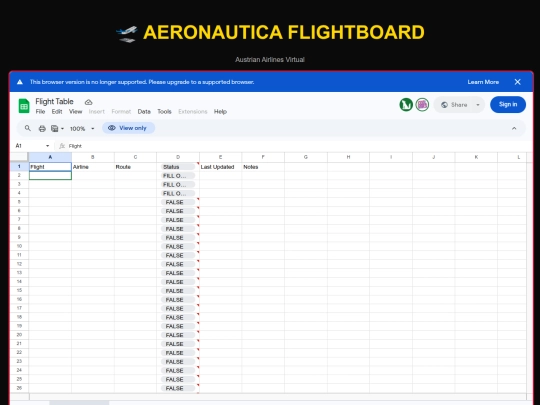Click the Aeronautica Flightboard heading

(284, 32)
